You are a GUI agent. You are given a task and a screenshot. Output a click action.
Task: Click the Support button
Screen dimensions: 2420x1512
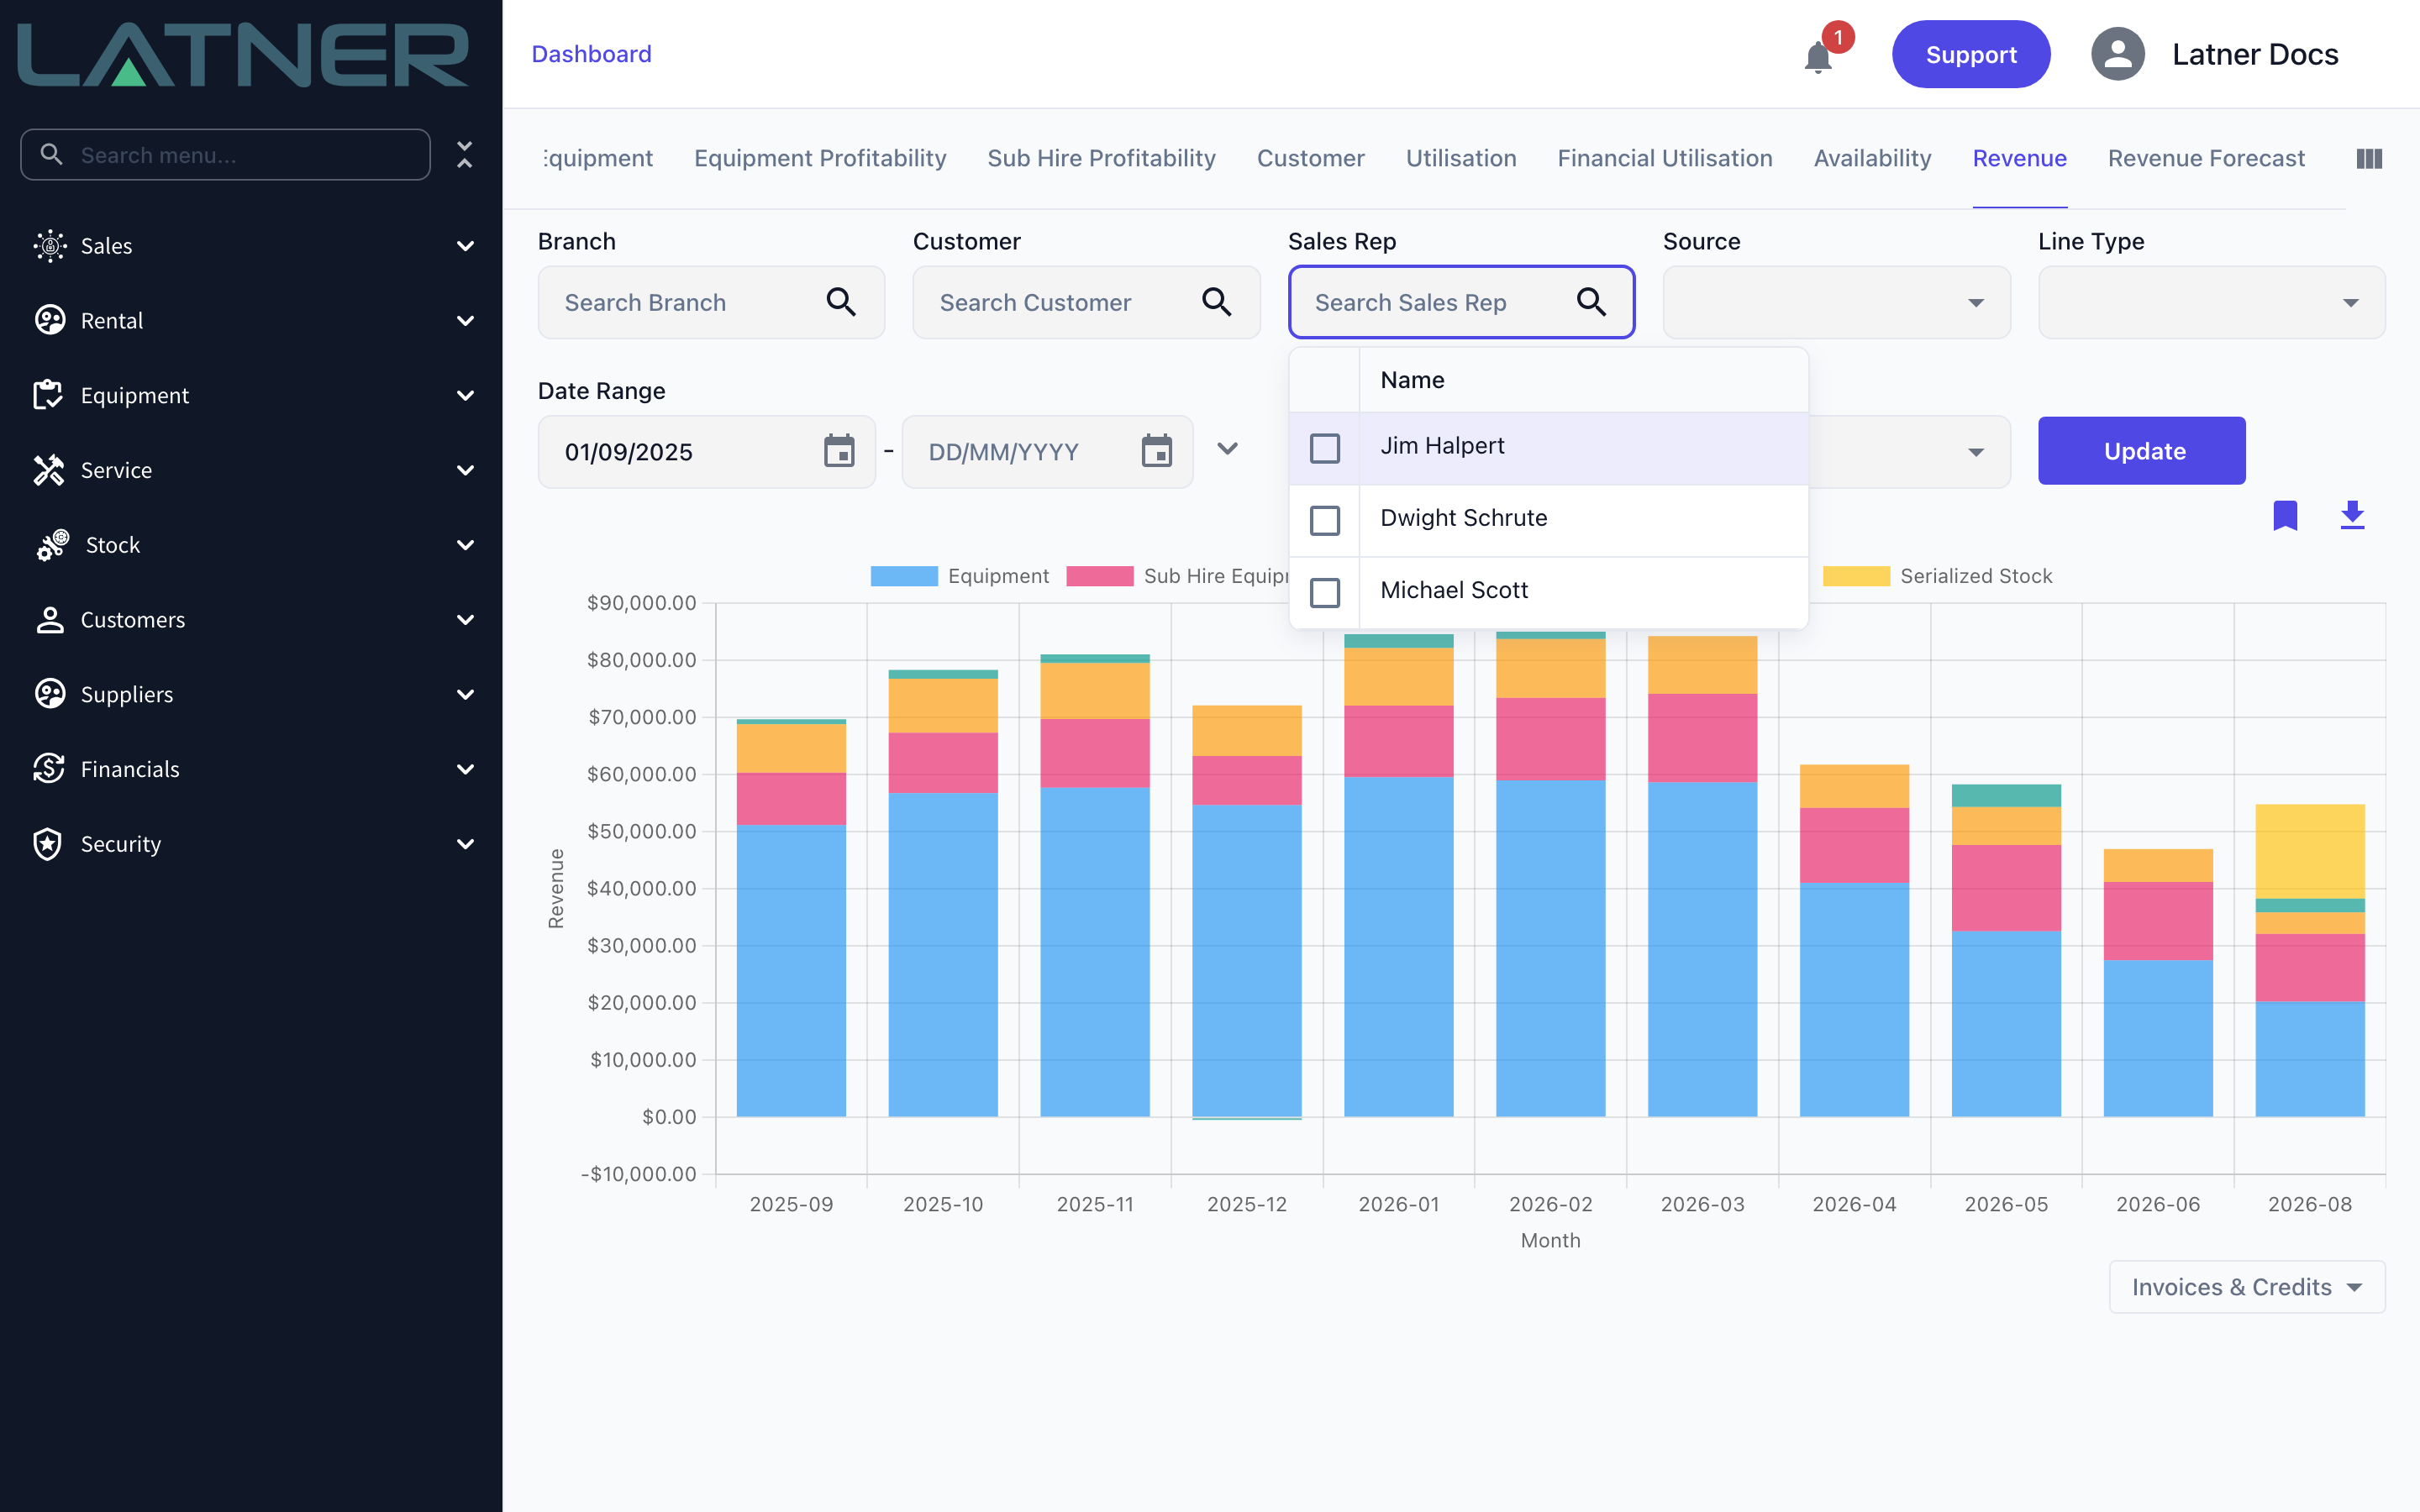click(x=1971, y=54)
